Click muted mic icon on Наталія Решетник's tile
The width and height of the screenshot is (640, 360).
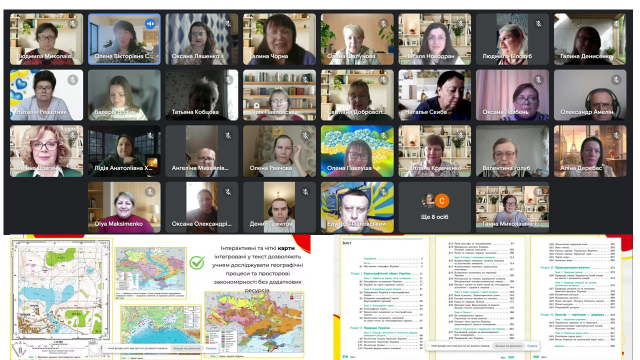73,80
